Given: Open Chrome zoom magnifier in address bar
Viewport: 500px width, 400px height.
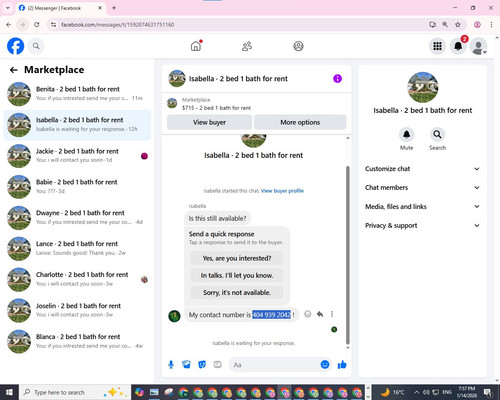Looking at the screenshot, I should (x=445, y=25).
